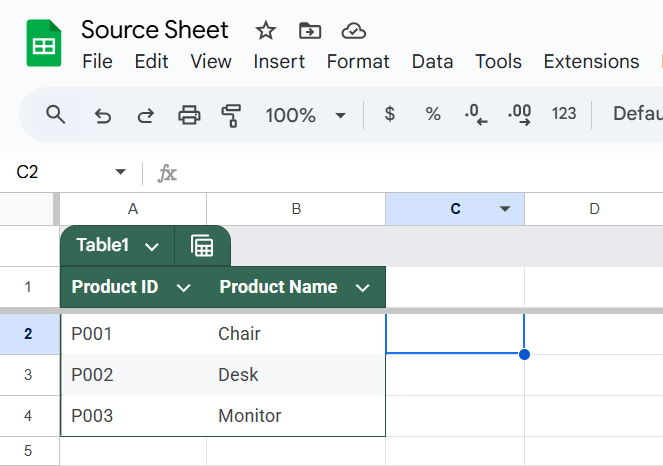Click the Table1 name label
This screenshot has height=466, width=663.
click(x=102, y=245)
